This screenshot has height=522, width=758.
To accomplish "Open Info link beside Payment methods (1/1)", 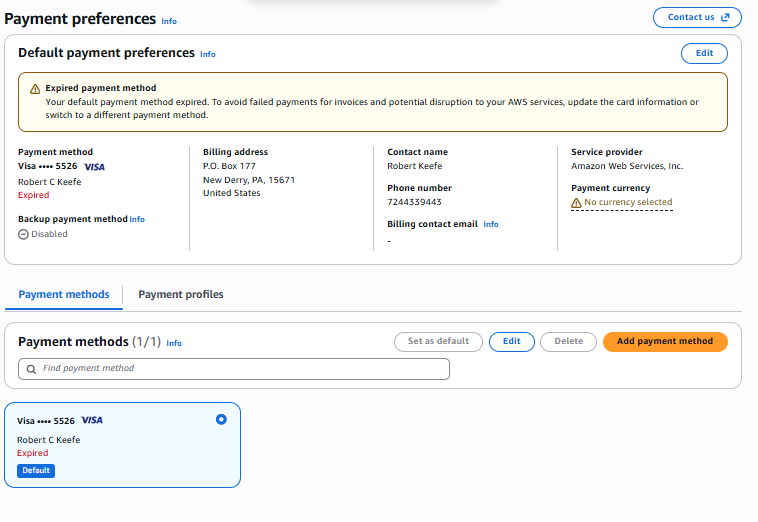I will pyautogui.click(x=174, y=343).
